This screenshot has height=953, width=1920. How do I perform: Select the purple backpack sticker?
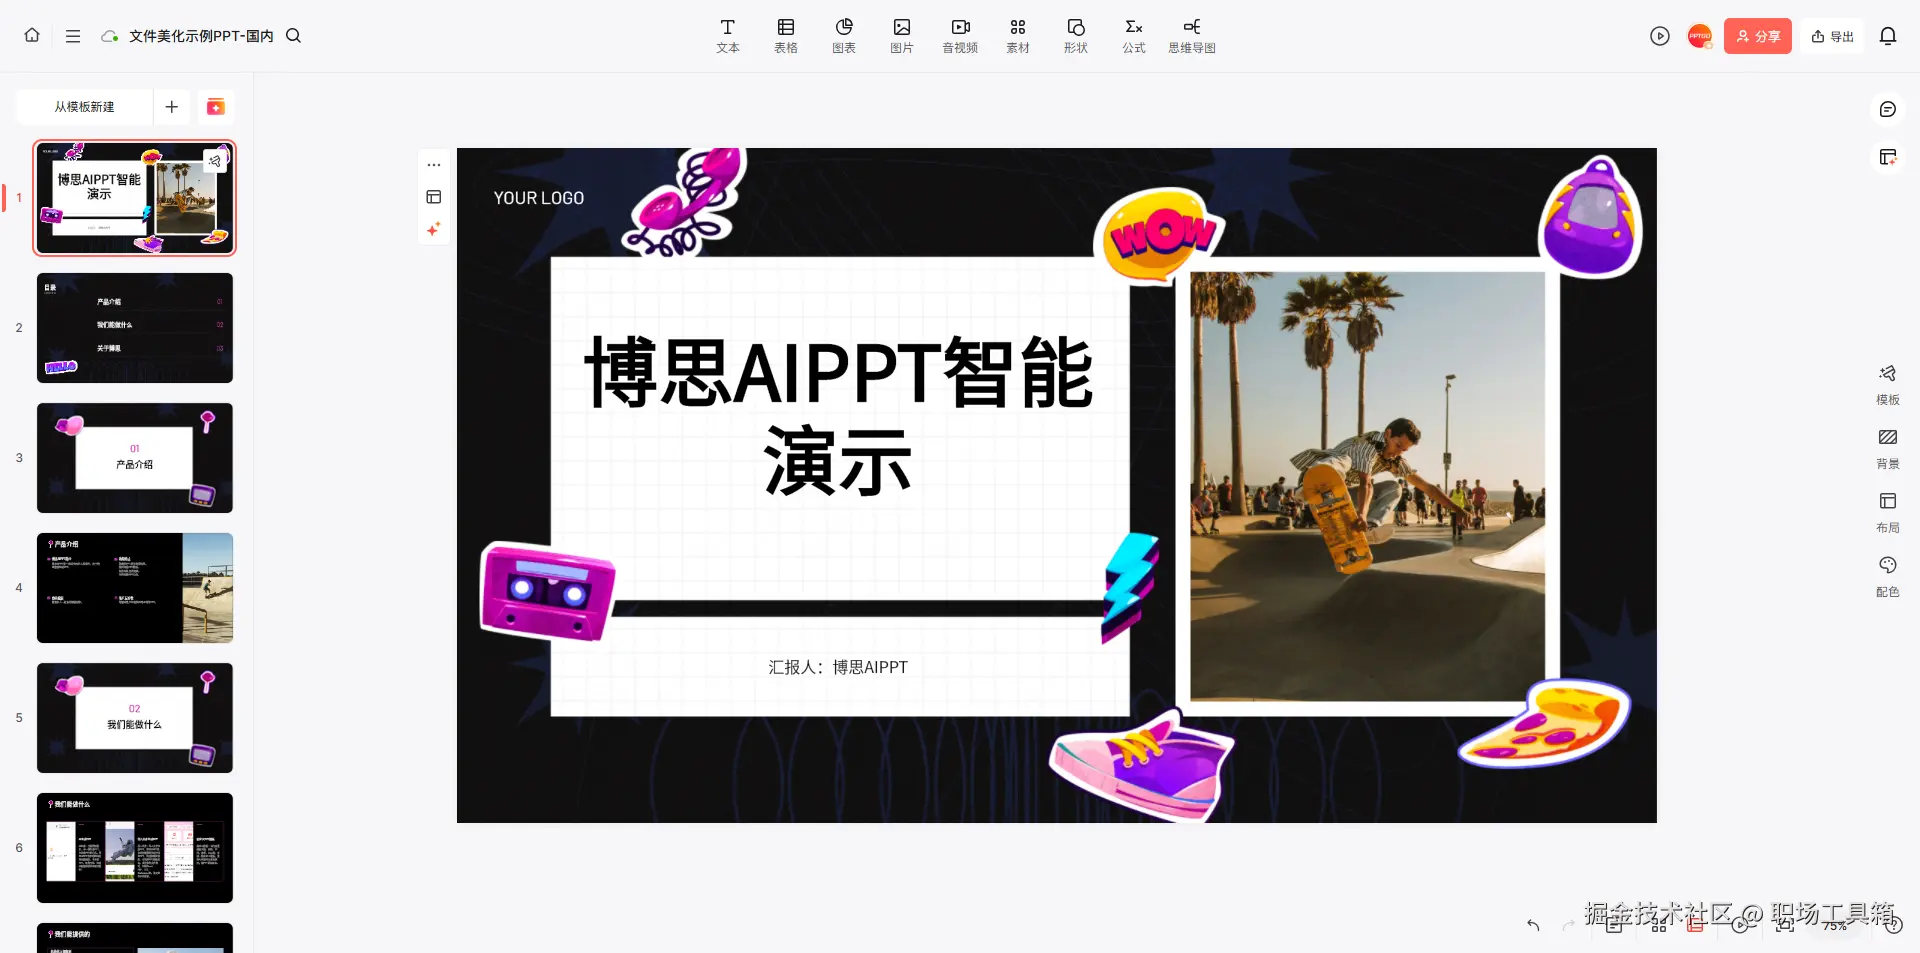coord(1592,216)
